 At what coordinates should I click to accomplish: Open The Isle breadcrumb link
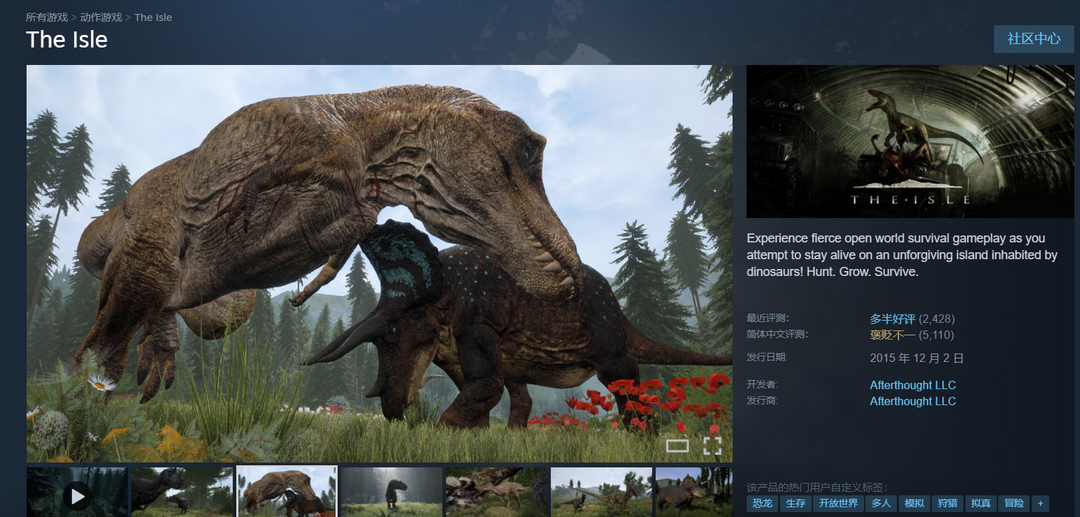(x=153, y=17)
